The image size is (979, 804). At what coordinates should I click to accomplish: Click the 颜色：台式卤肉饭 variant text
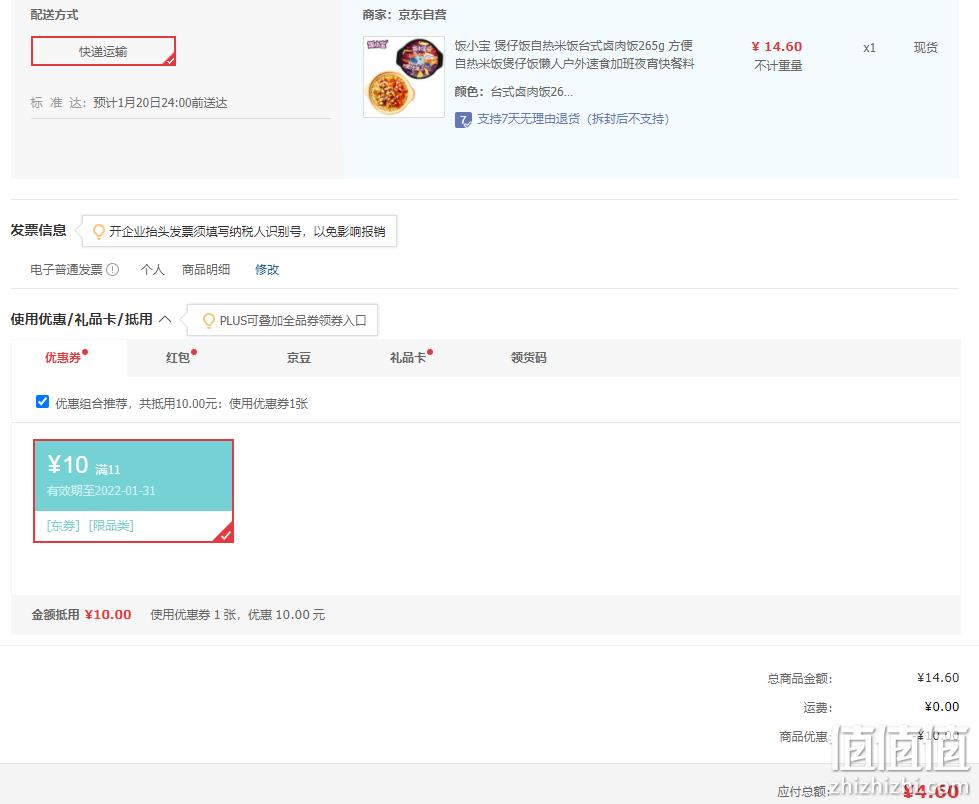click(x=513, y=92)
